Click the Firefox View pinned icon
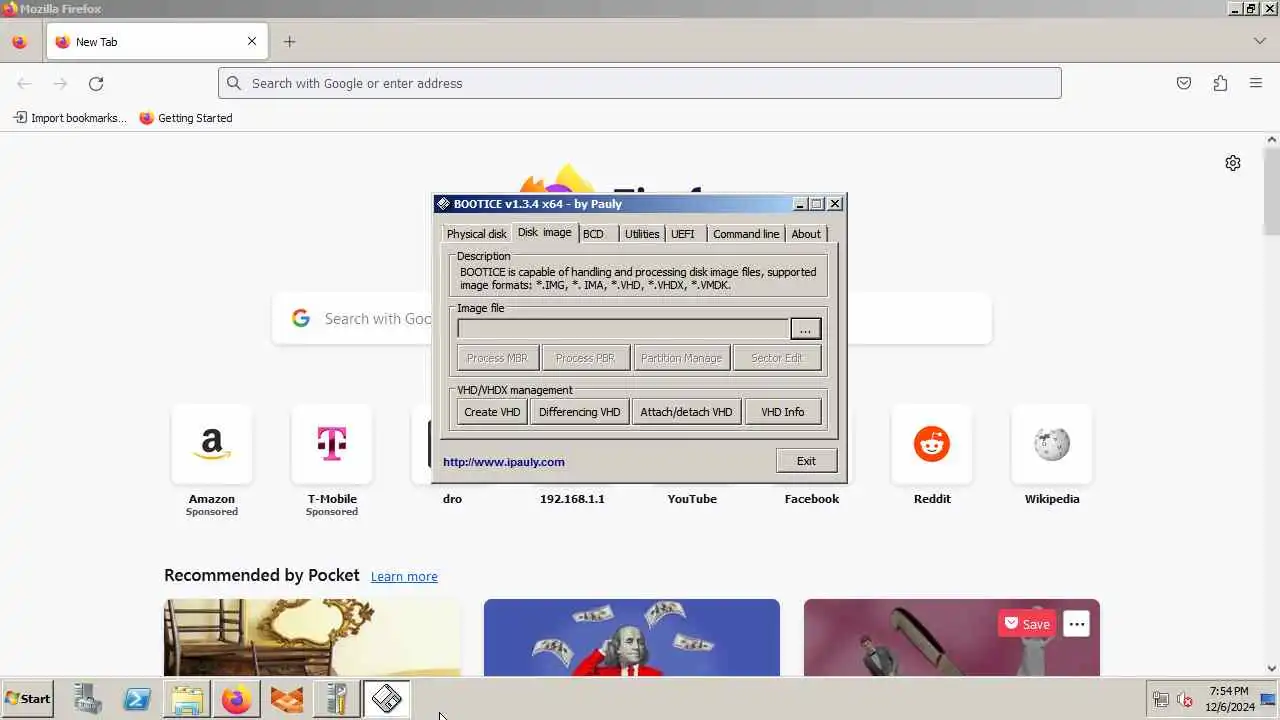The width and height of the screenshot is (1280, 720). click(19, 42)
